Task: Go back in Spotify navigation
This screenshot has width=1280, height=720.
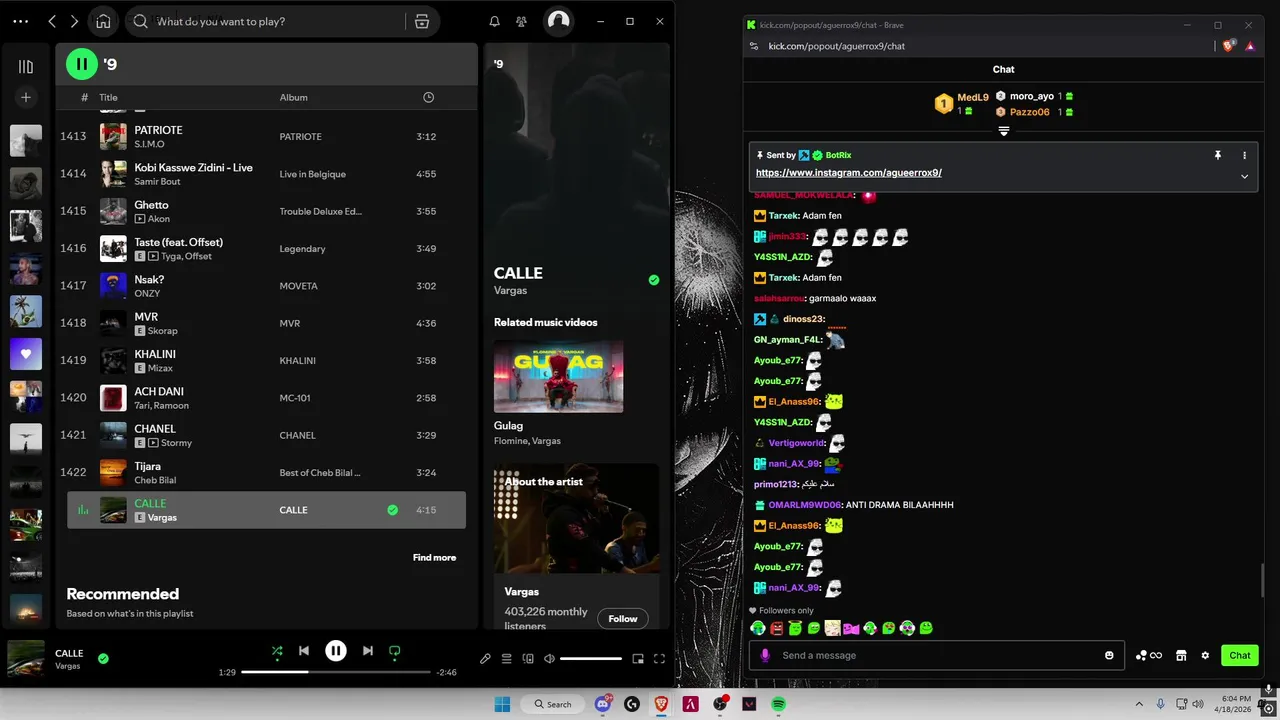Action: [52, 21]
